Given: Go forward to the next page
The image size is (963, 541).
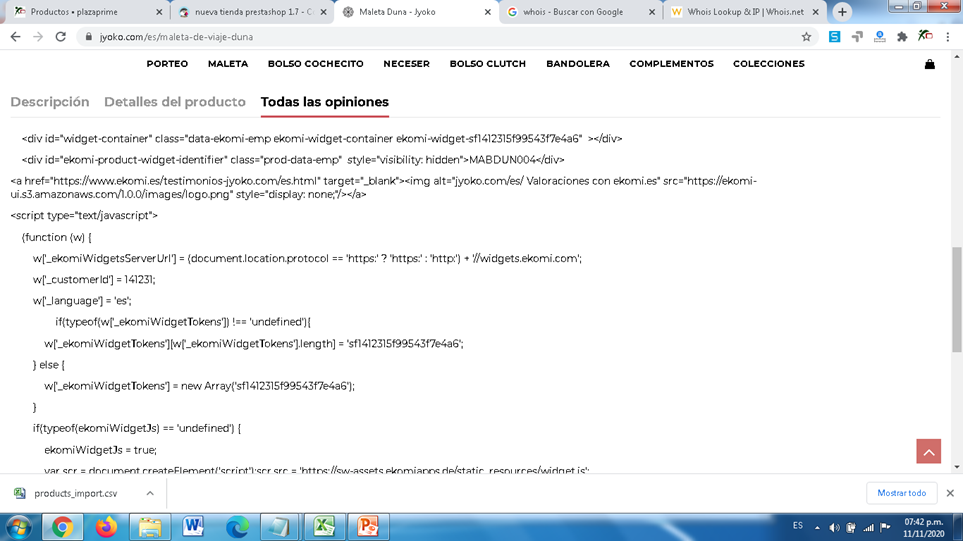Looking at the screenshot, I should (x=38, y=37).
